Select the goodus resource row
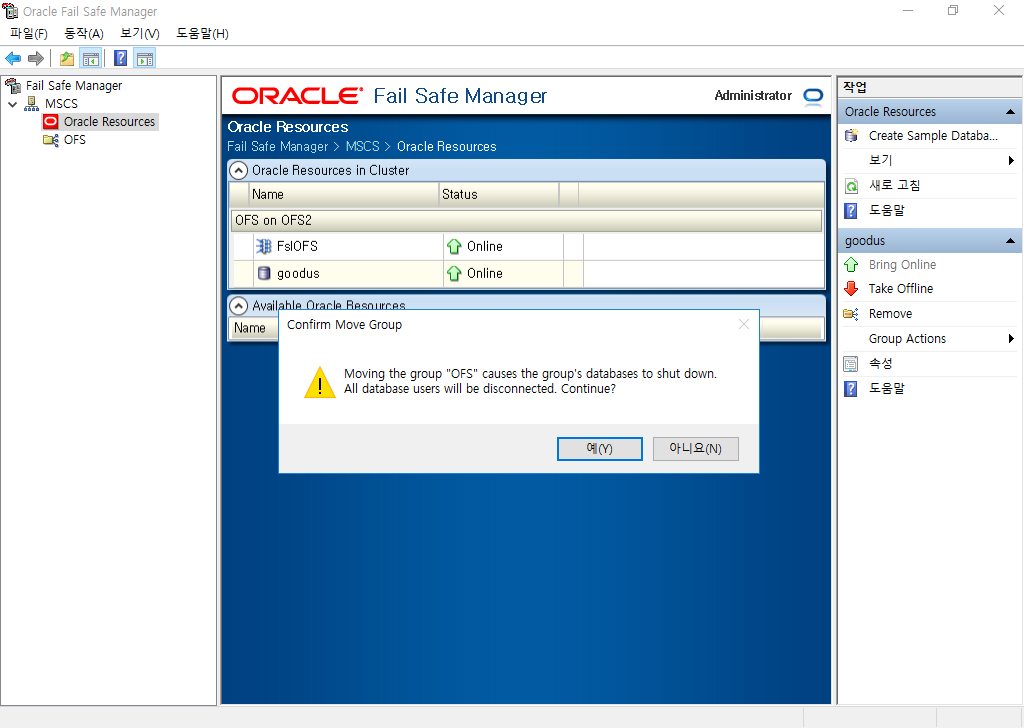This screenshot has width=1024, height=728. point(526,274)
